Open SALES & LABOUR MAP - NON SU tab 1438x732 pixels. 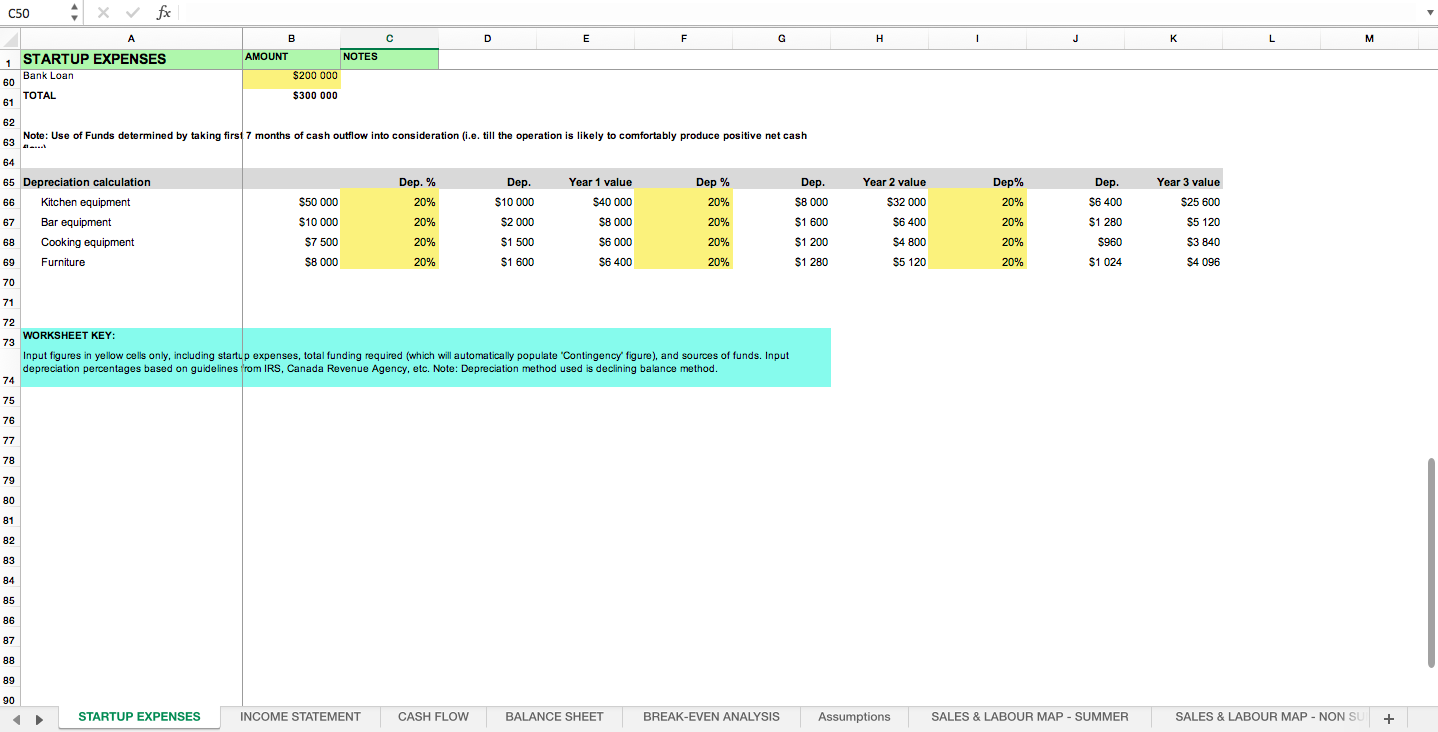click(x=1269, y=717)
